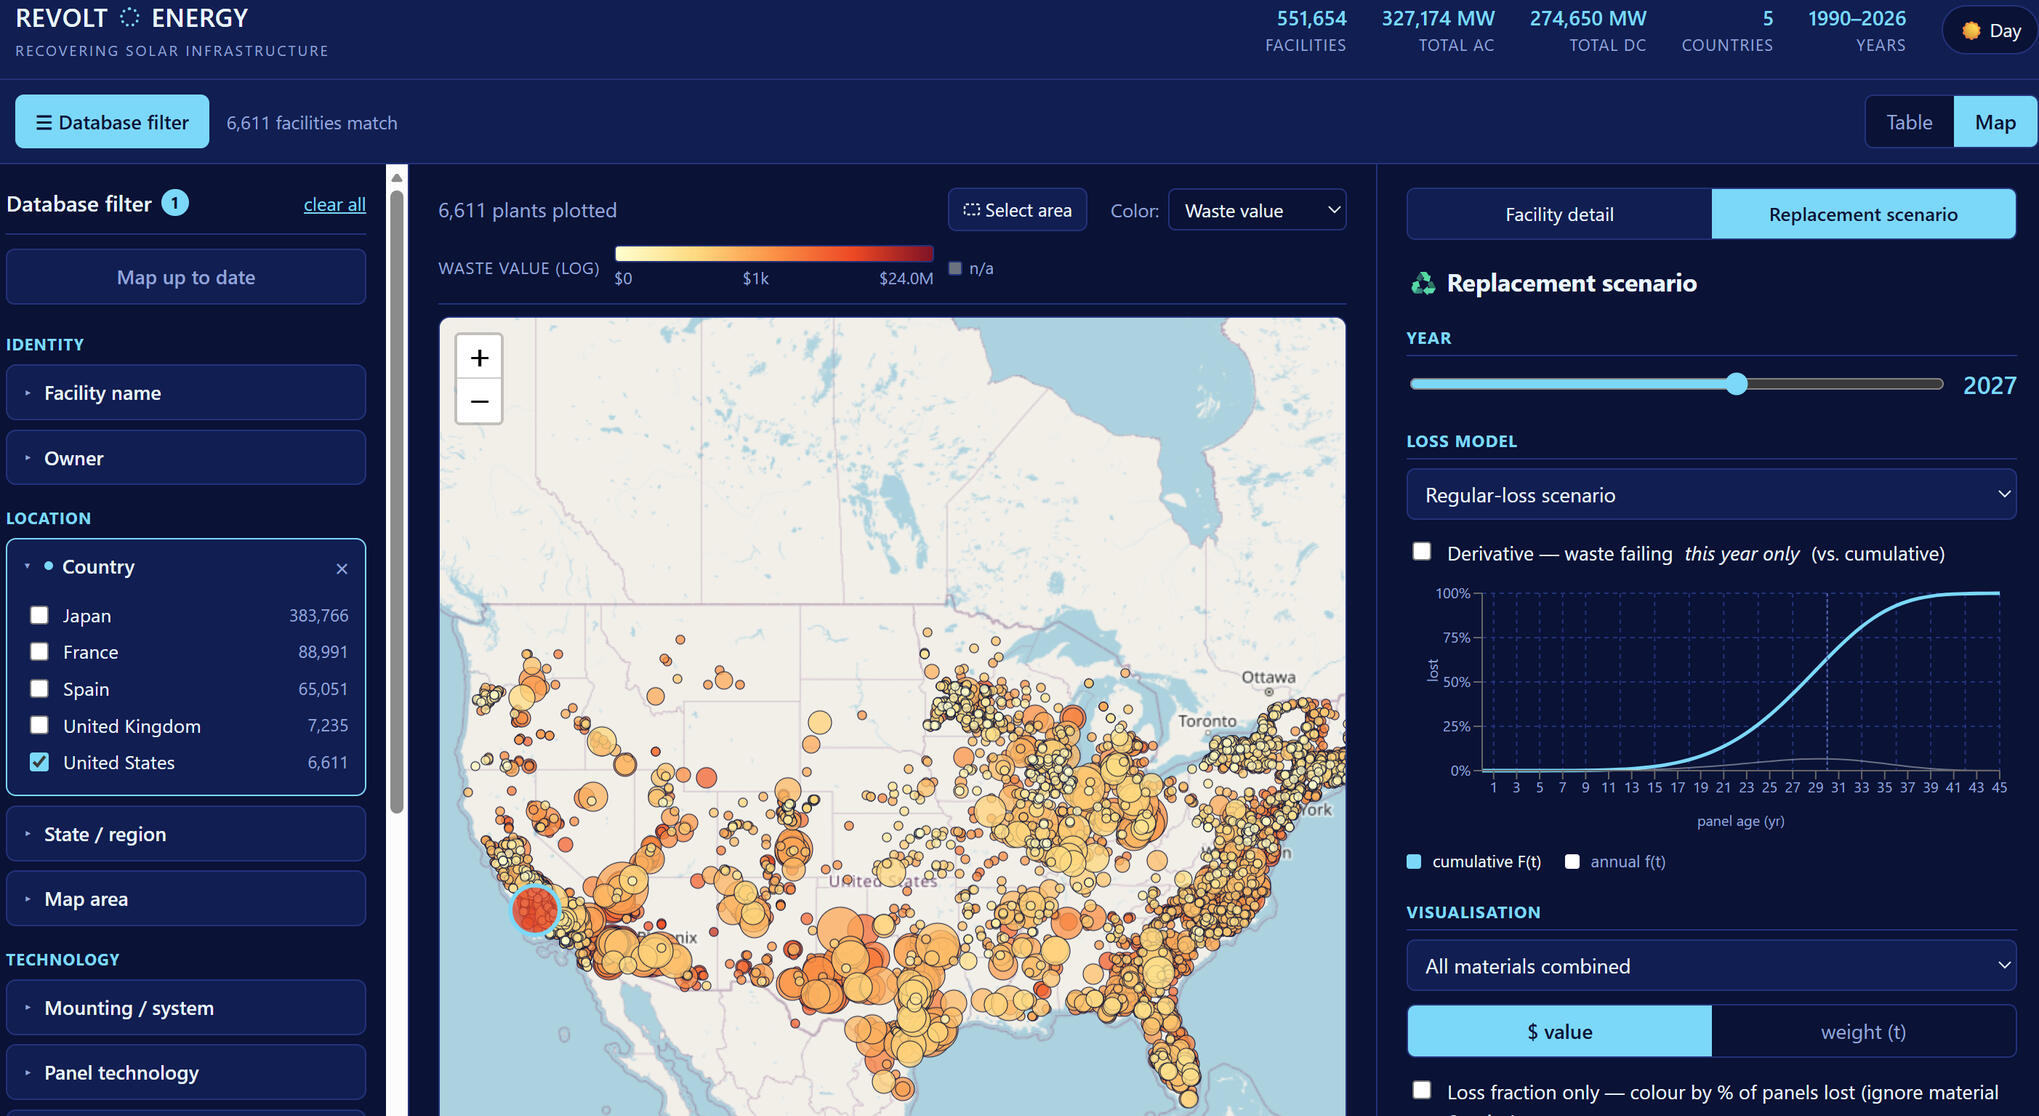Click the Revolt Energy dotted circle logo
Screen dimensions: 2039x1116
click(x=129, y=18)
